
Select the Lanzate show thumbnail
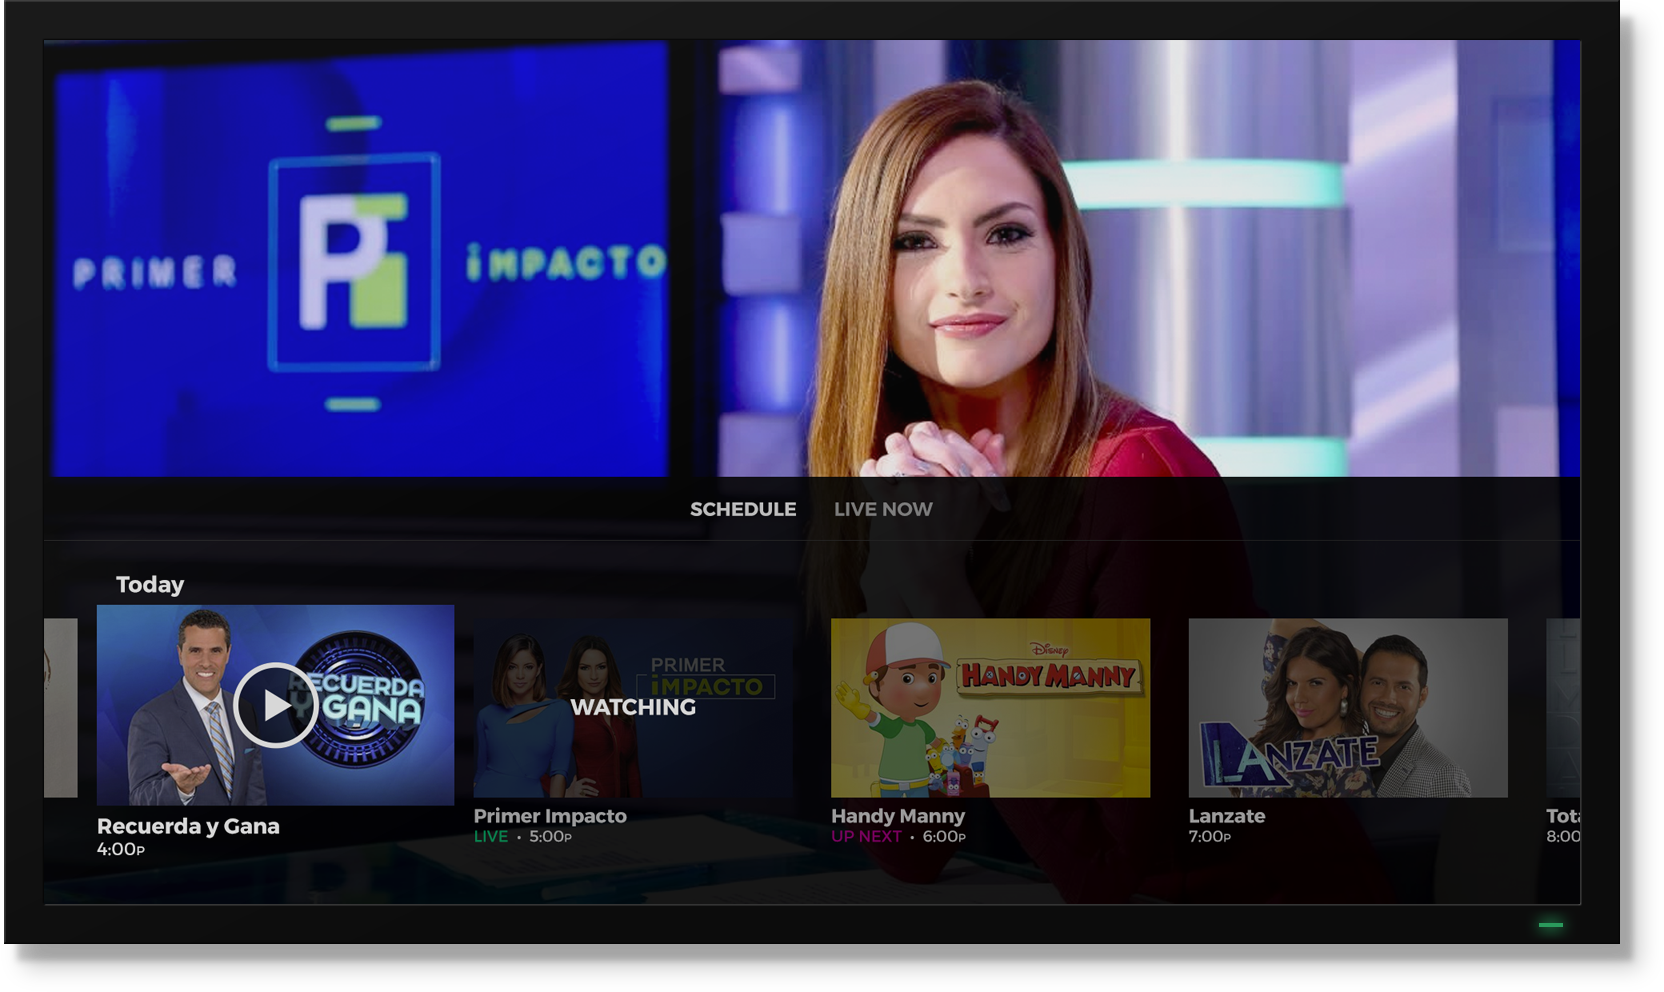[x=1347, y=707]
